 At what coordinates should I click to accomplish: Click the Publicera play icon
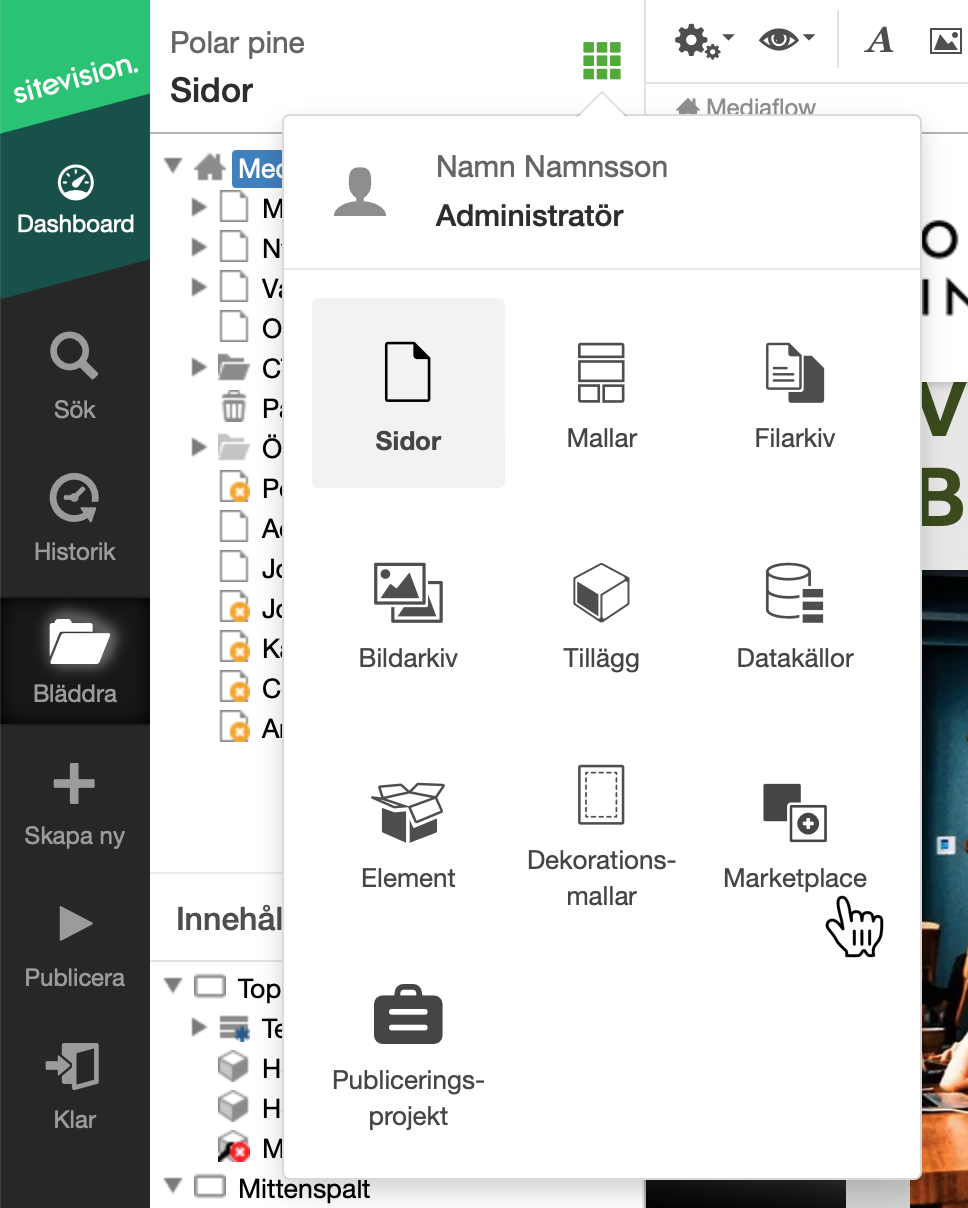click(x=75, y=925)
